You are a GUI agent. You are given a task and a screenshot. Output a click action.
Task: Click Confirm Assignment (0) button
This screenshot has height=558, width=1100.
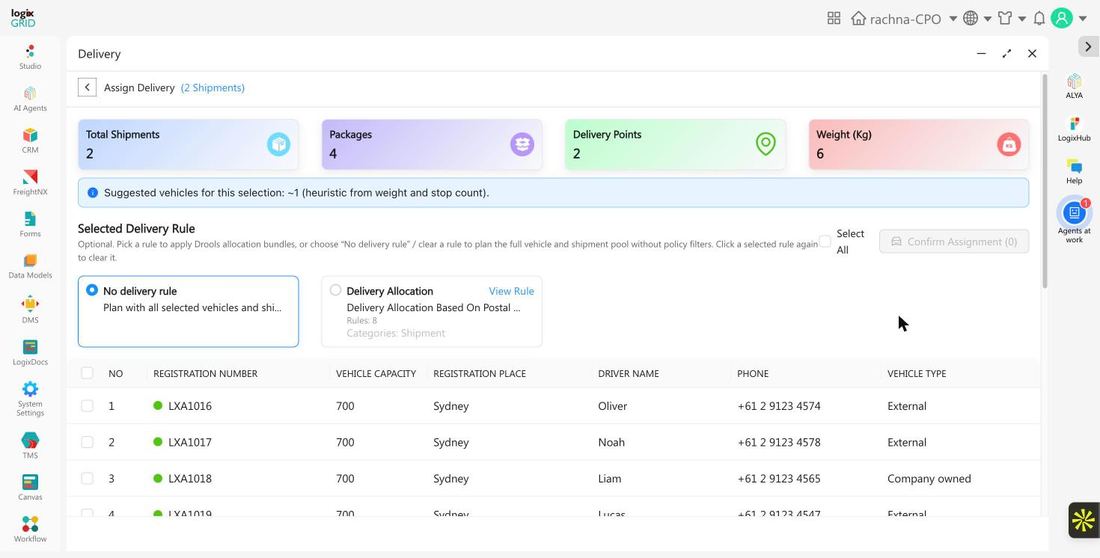(x=954, y=241)
